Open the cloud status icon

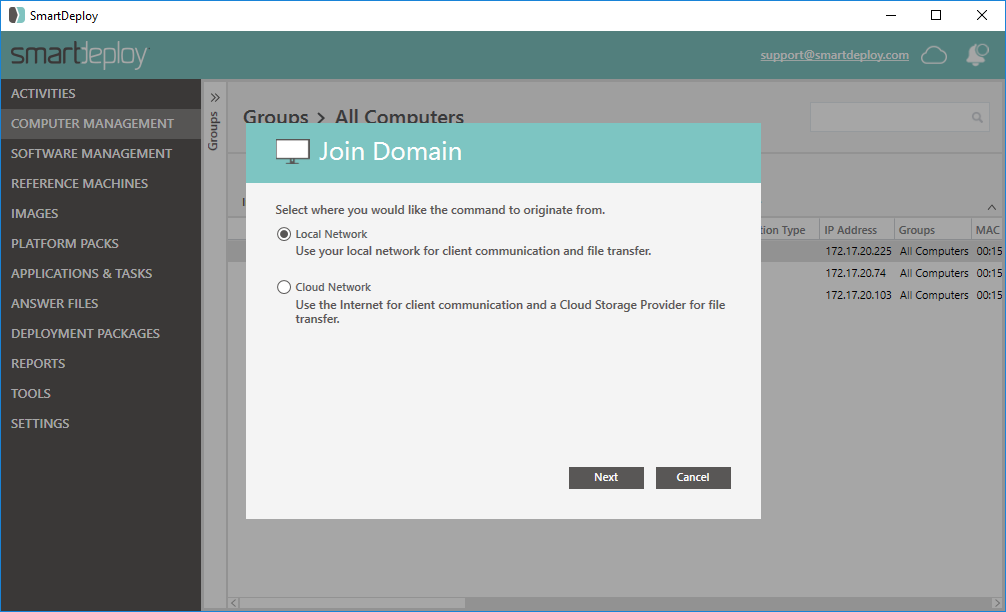[934, 55]
